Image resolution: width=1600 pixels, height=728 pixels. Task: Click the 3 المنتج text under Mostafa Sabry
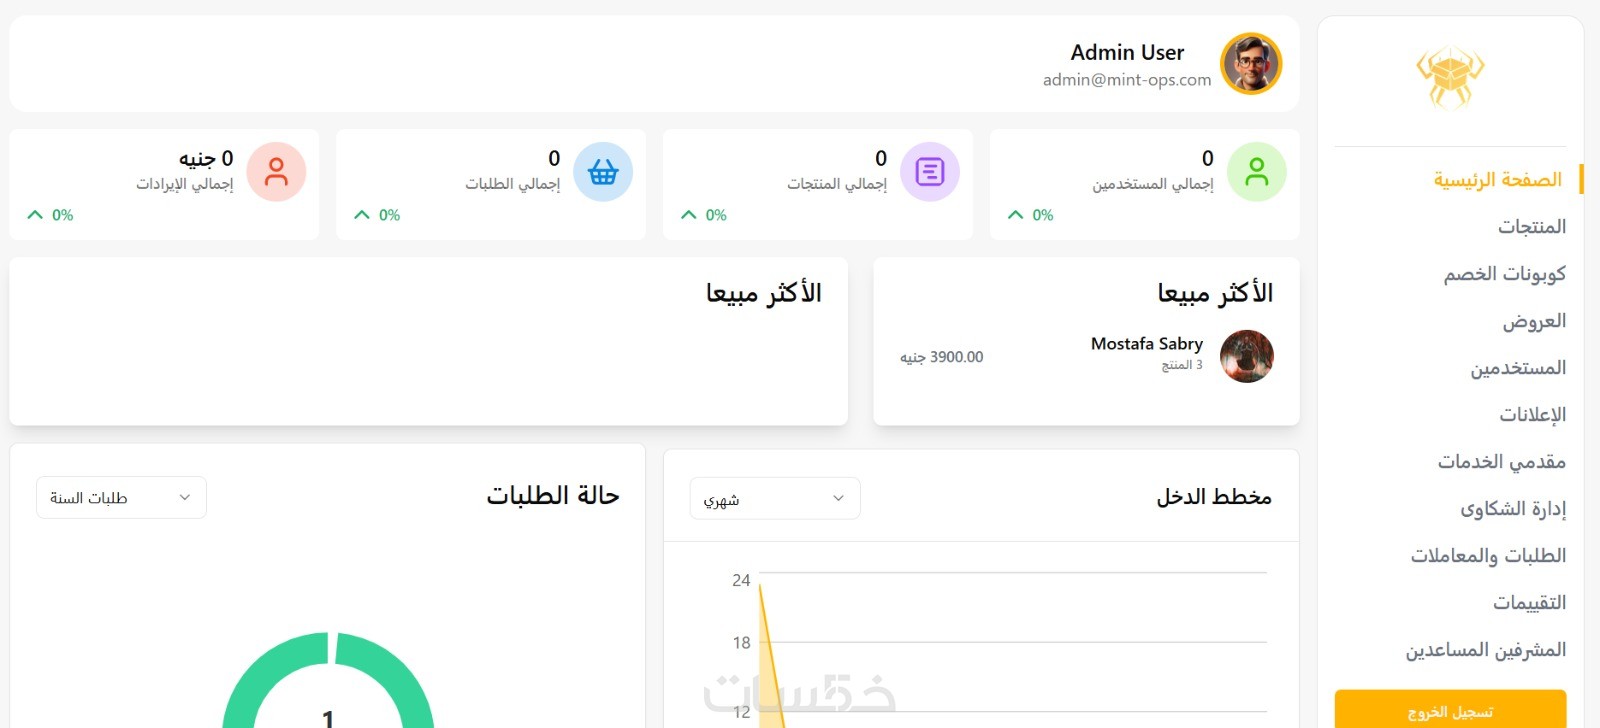point(1182,365)
